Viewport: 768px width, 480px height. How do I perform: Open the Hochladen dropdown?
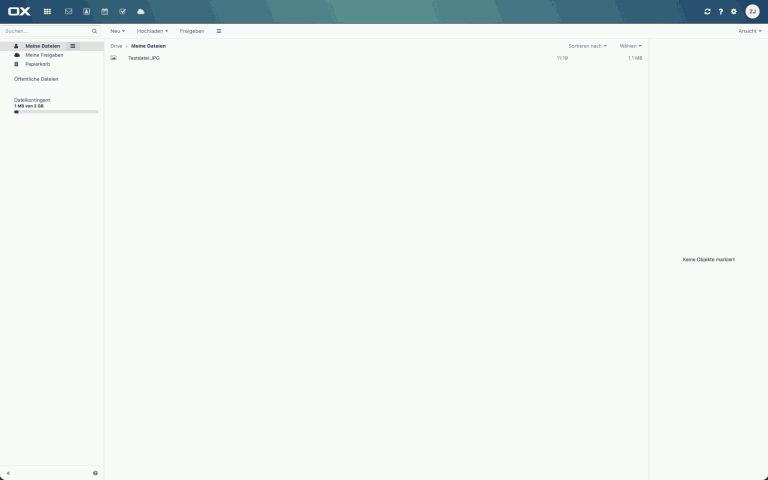tap(152, 31)
